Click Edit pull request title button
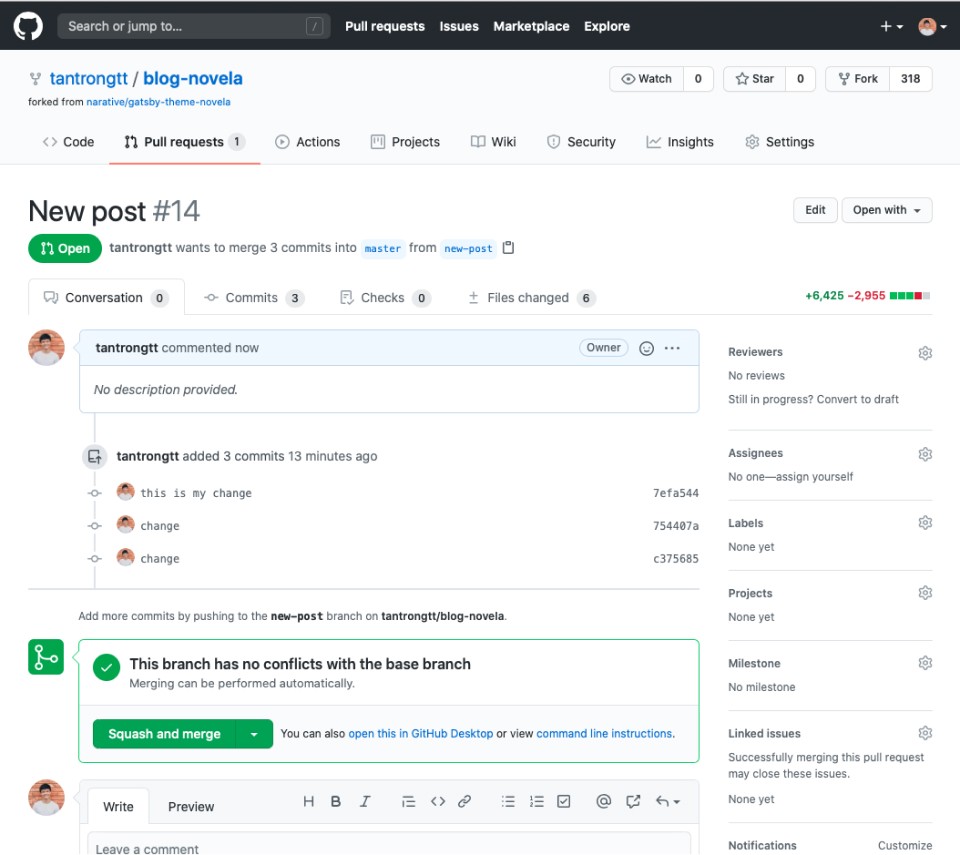This screenshot has width=960, height=855. pos(815,210)
